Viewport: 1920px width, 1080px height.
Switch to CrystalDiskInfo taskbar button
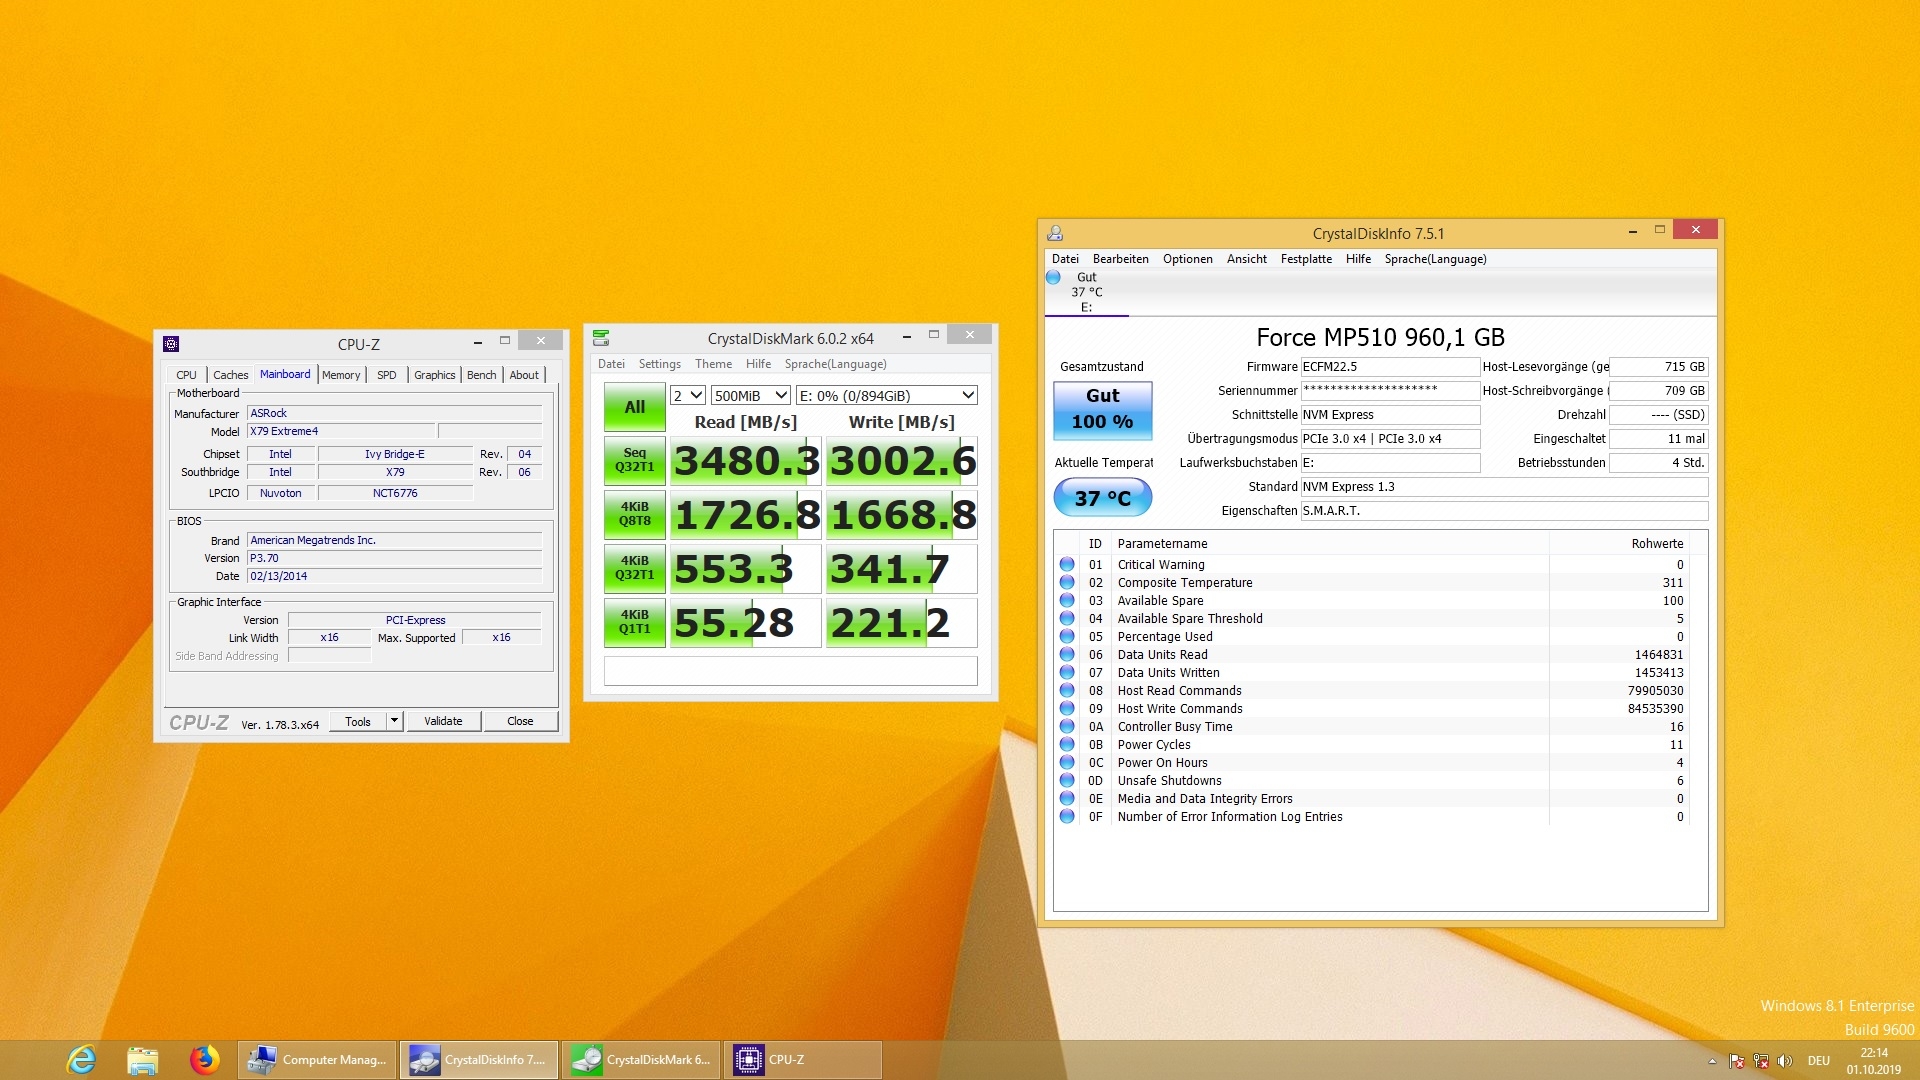click(479, 1060)
